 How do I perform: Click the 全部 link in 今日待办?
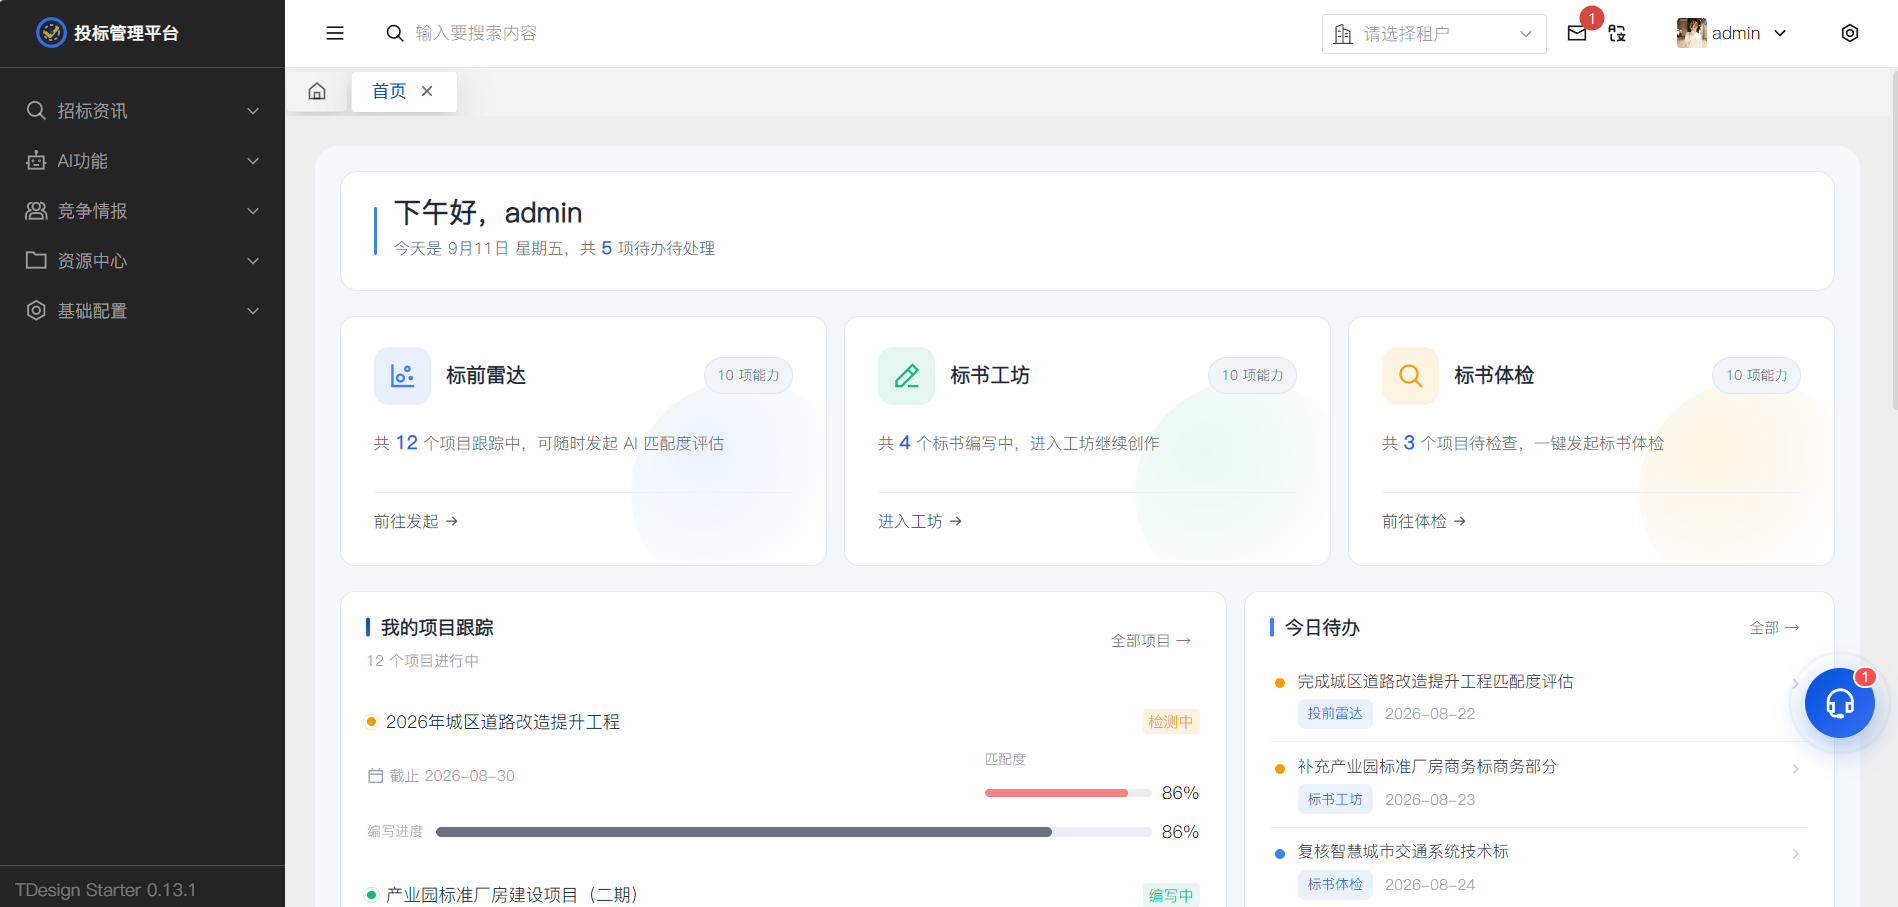tap(1774, 628)
